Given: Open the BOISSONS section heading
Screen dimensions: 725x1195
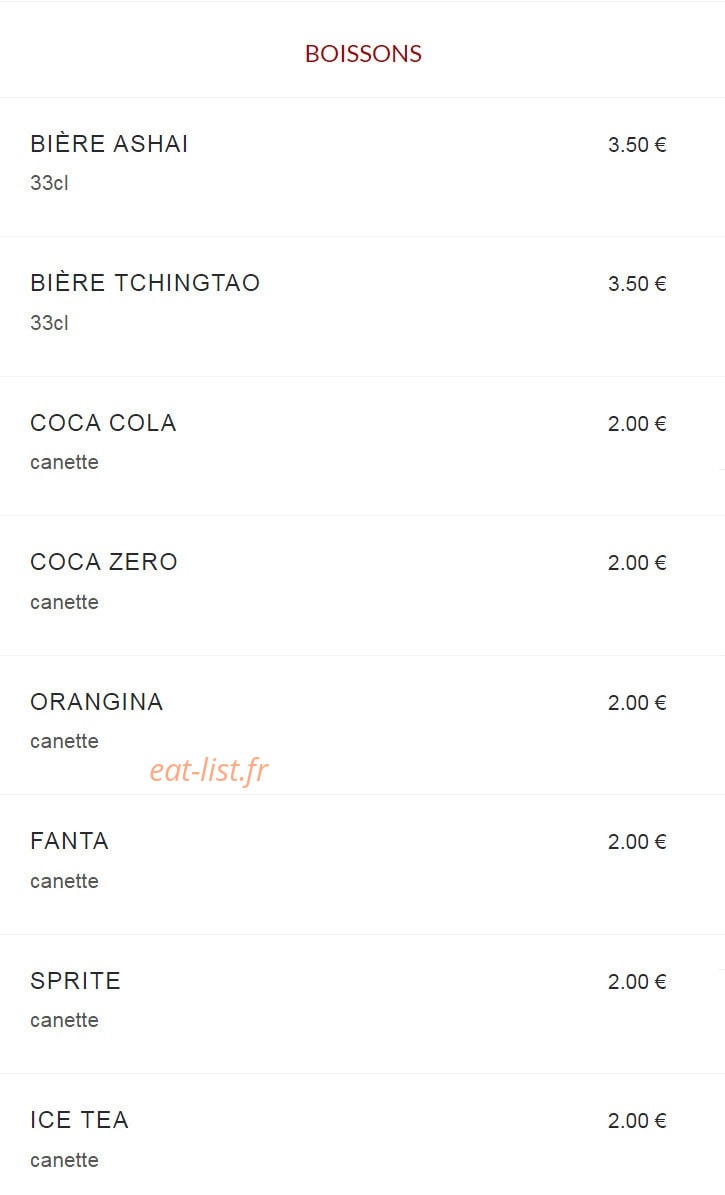Looking at the screenshot, I should coord(363,53).
